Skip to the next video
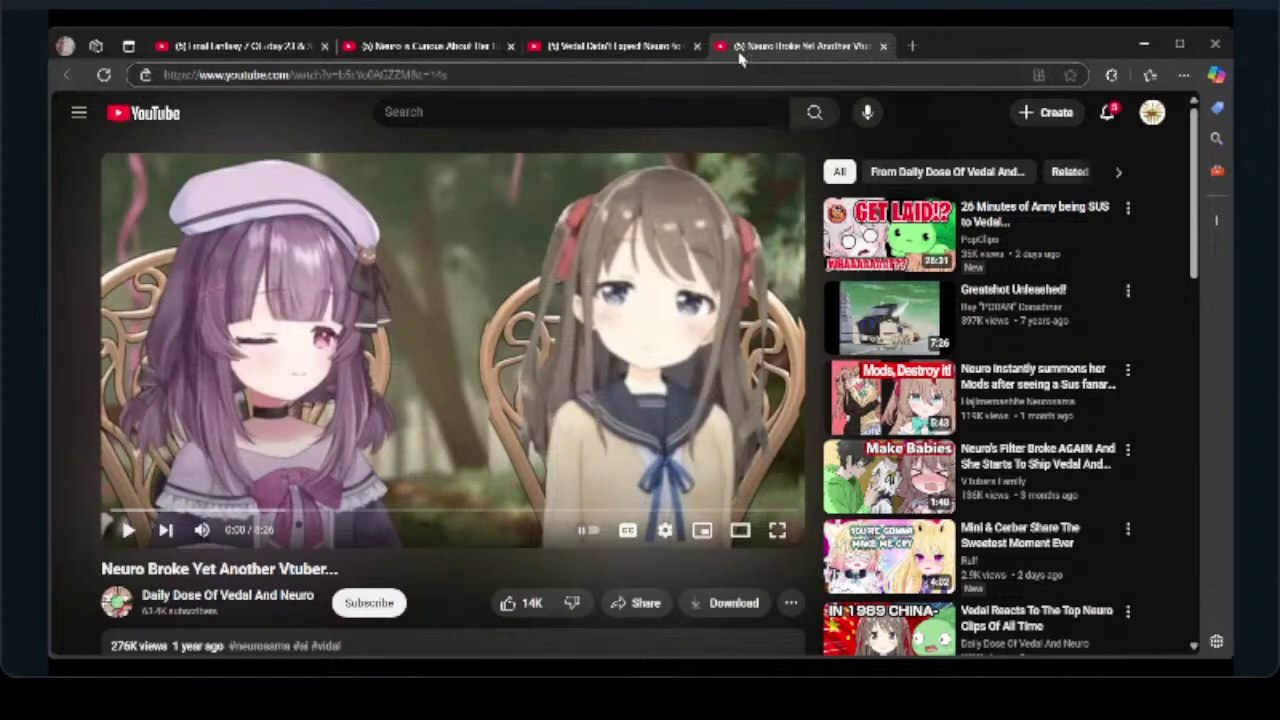Image resolution: width=1280 pixels, height=720 pixels. (165, 531)
